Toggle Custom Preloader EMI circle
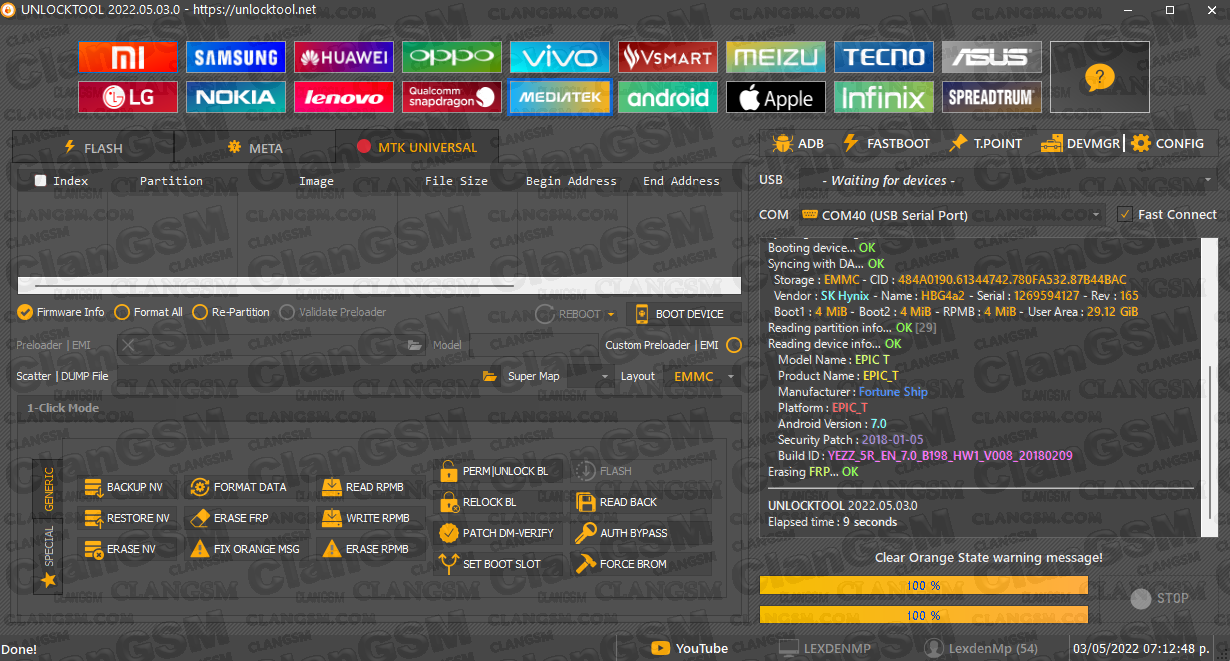 coord(734,345)
